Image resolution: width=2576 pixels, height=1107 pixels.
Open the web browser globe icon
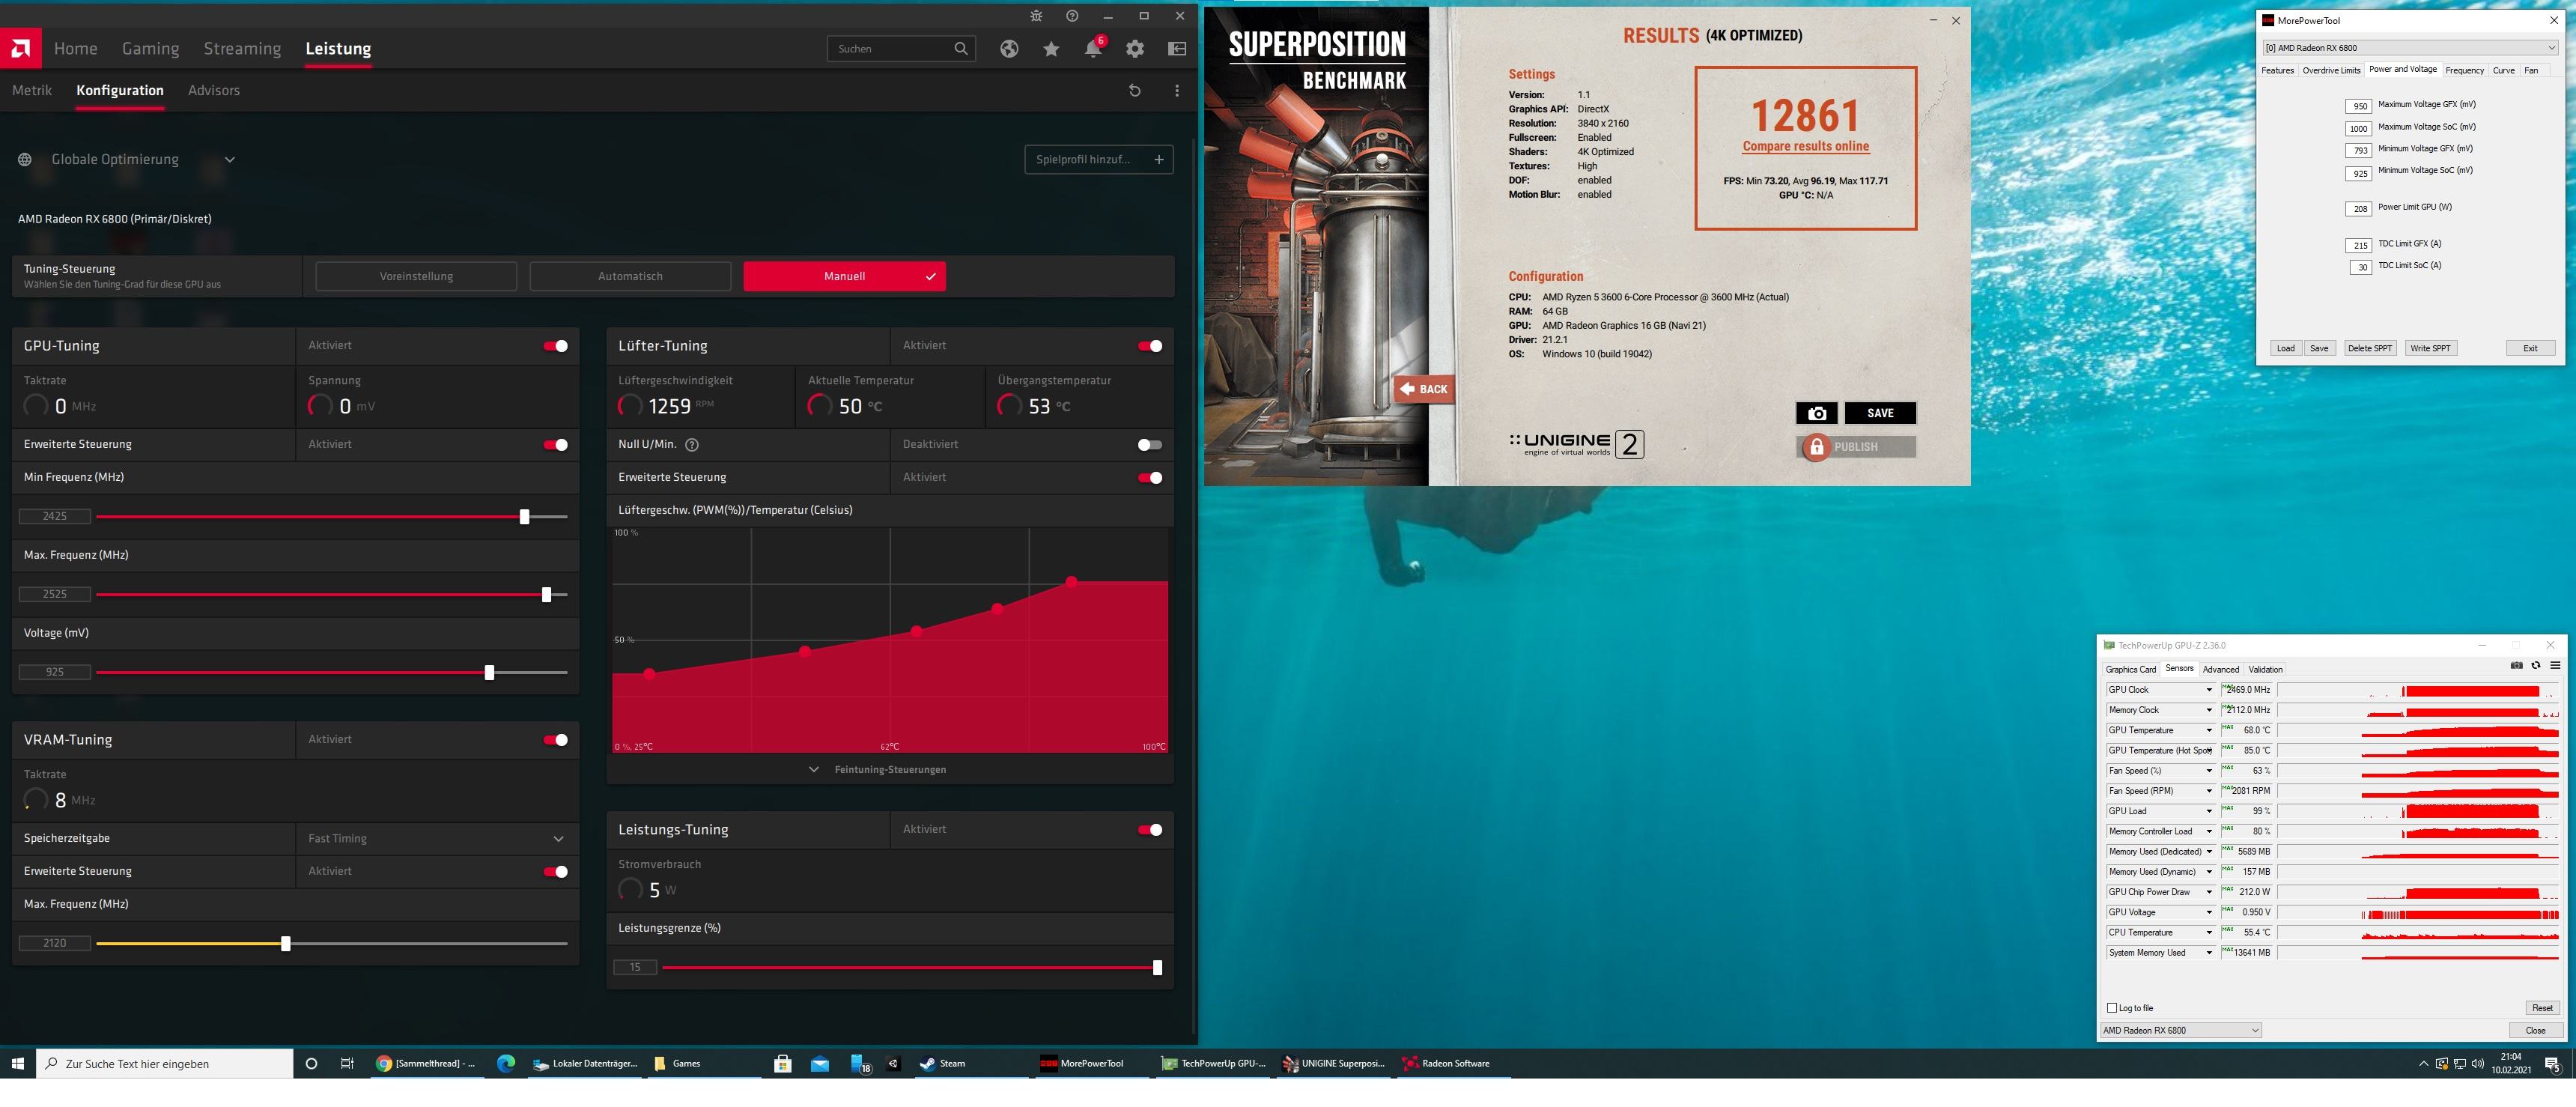tap(1009, 48)
